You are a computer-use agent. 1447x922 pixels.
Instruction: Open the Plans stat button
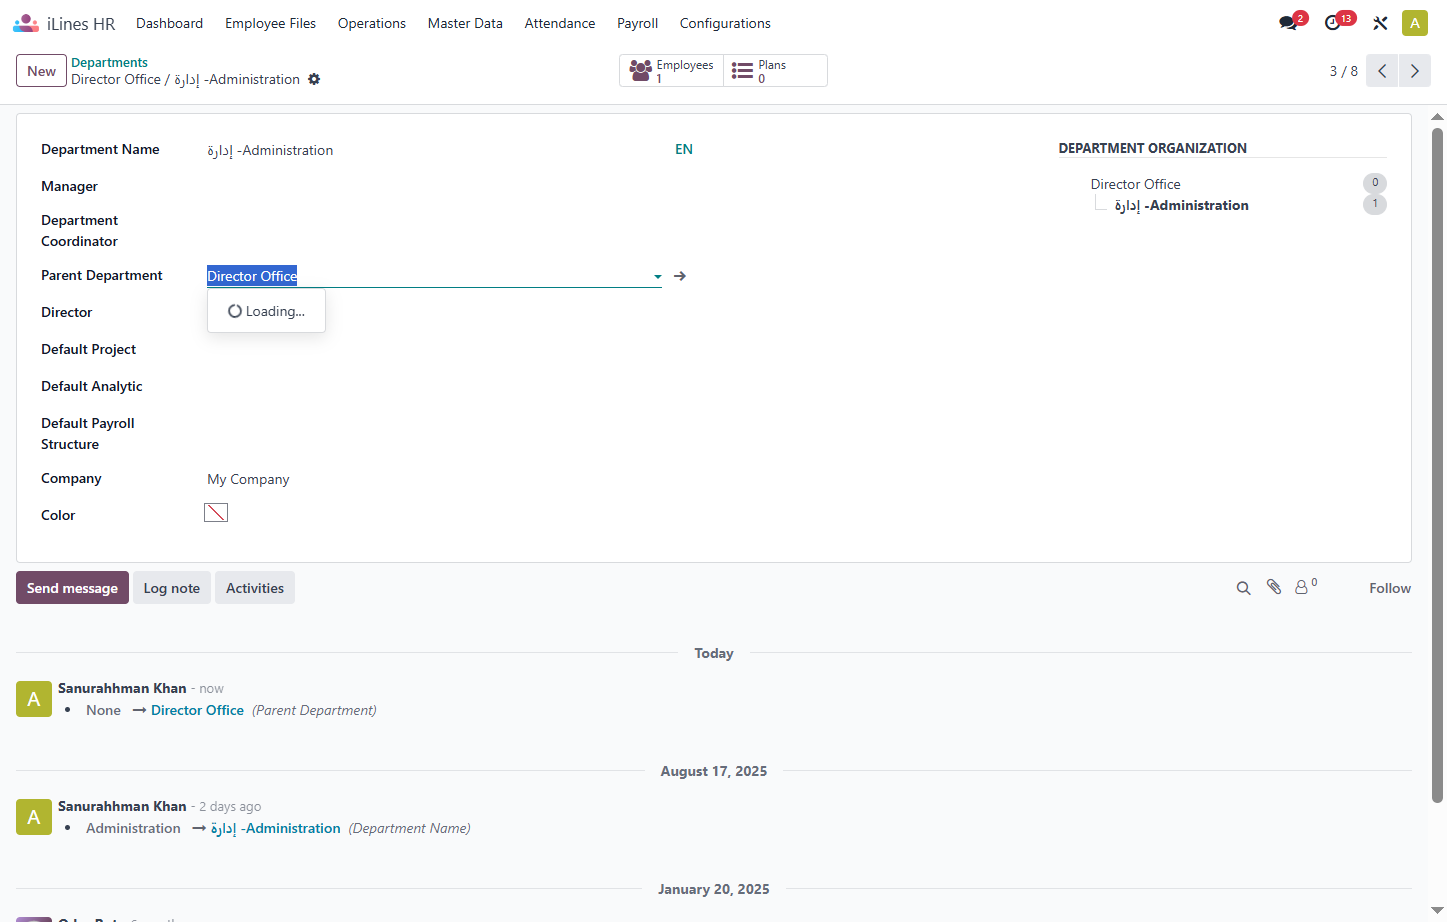click(x=775, y=71)
